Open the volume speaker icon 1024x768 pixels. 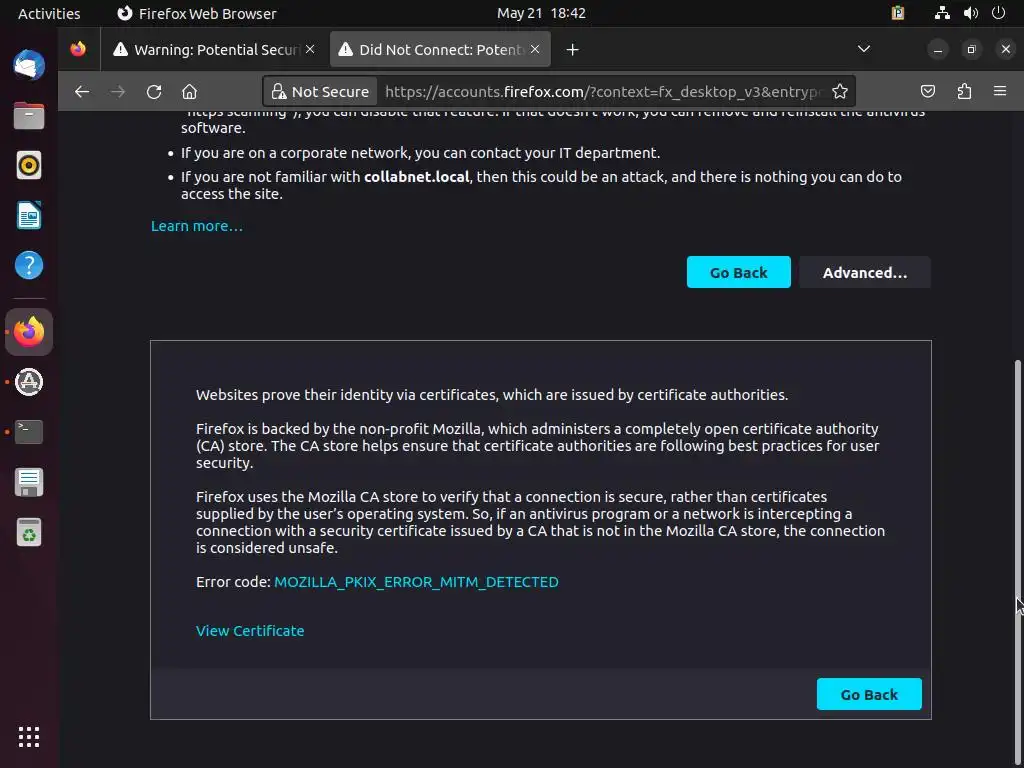970,13
